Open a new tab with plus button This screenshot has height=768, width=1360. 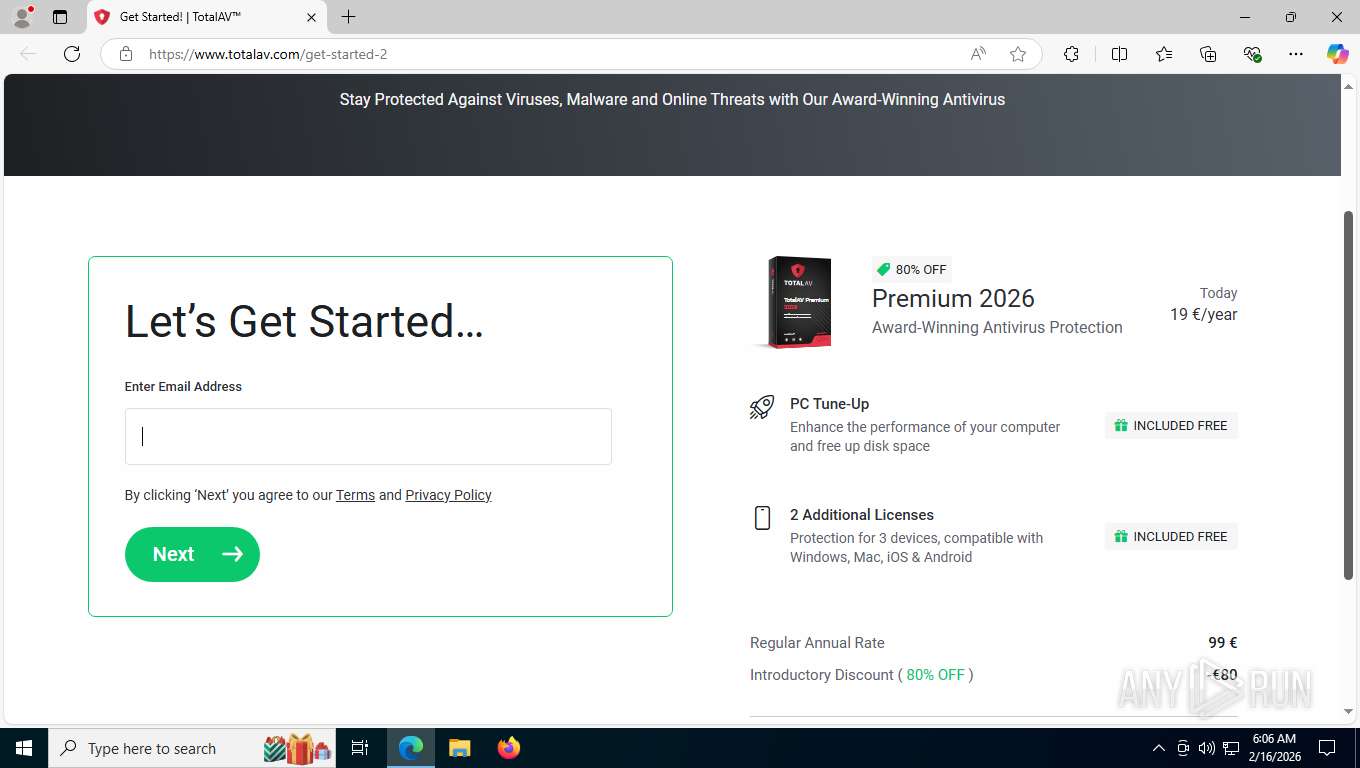pyautogui.click(x=348, y=17)
